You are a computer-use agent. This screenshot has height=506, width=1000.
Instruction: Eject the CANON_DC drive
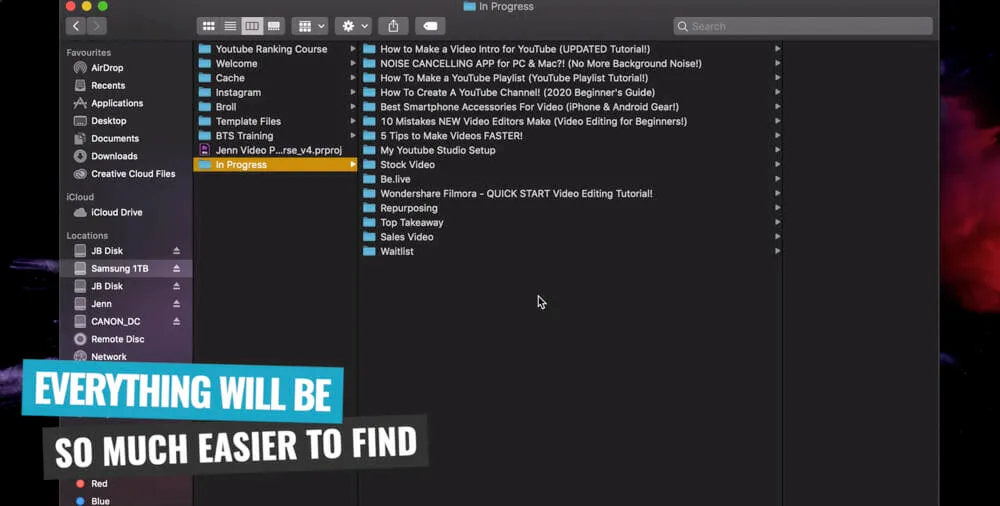point(176,322)
